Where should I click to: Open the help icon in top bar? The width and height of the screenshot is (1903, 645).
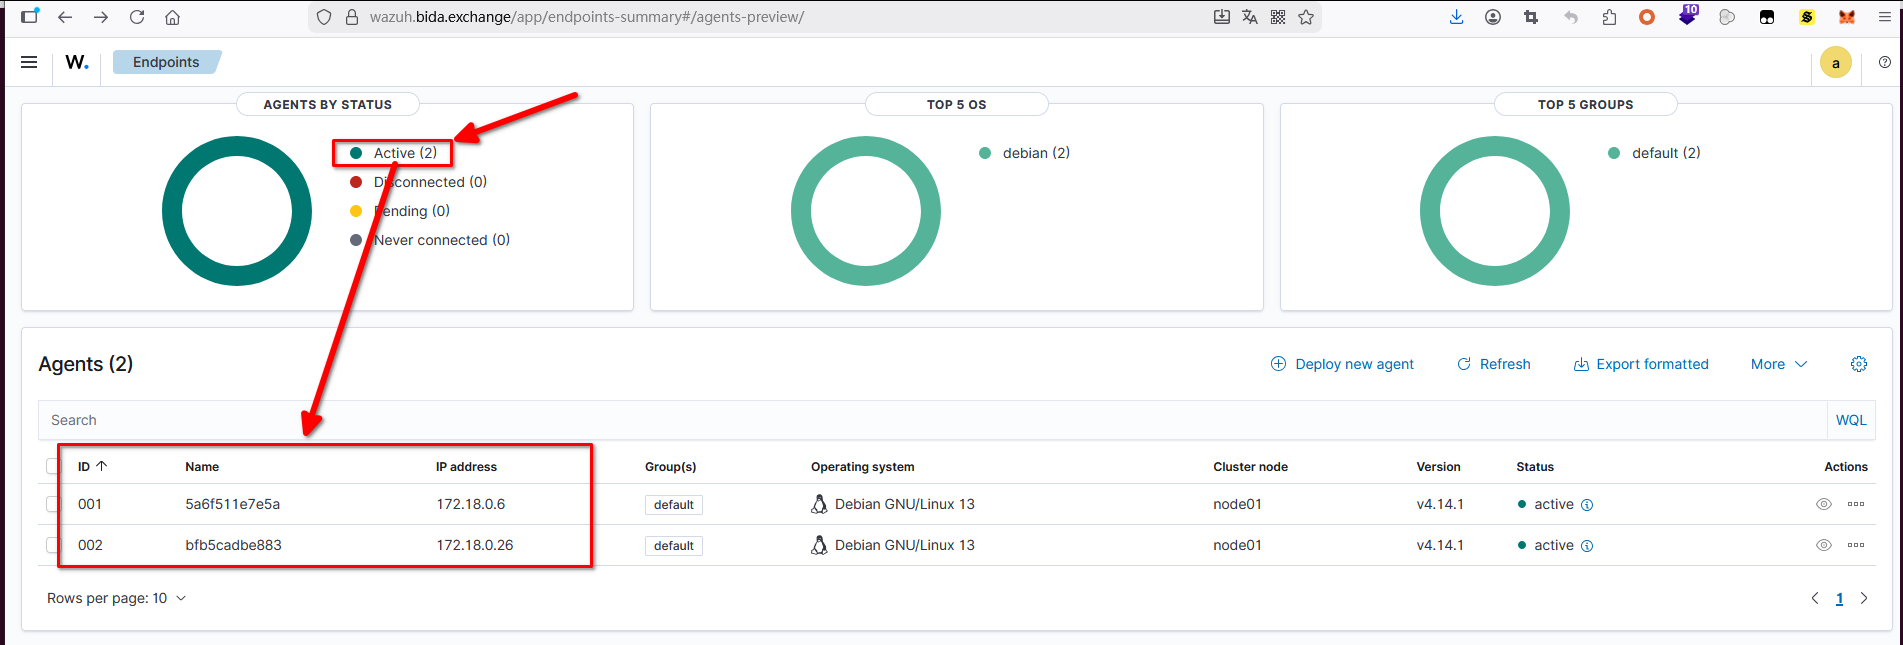[1884, 62]
